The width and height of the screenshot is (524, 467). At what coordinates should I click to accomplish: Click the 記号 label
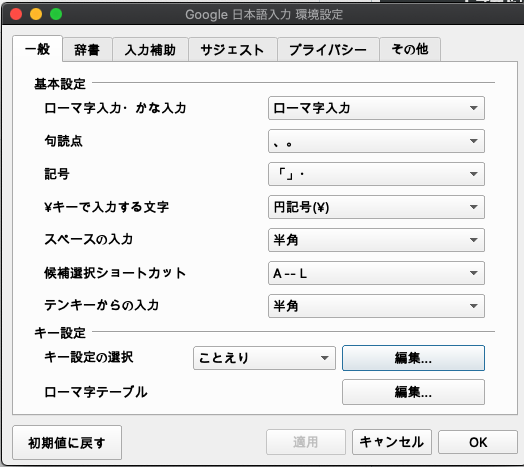(57, 174)
